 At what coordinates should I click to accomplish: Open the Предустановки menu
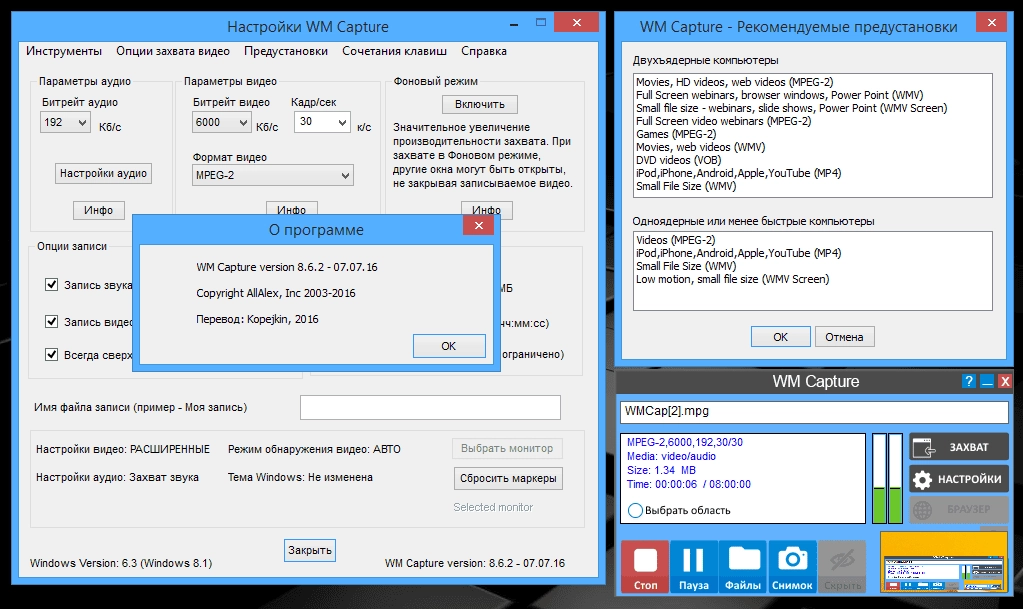(x=286, y=51)
